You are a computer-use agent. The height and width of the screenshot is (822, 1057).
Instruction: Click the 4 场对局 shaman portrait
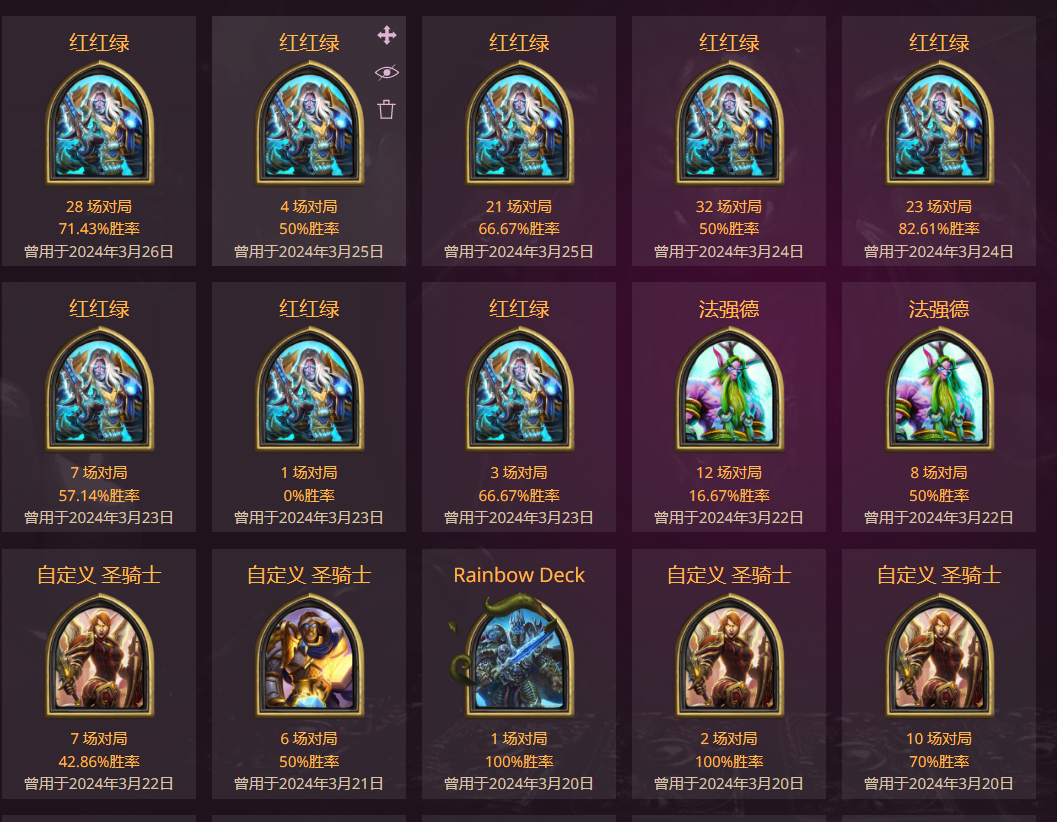tap(309, 122)
